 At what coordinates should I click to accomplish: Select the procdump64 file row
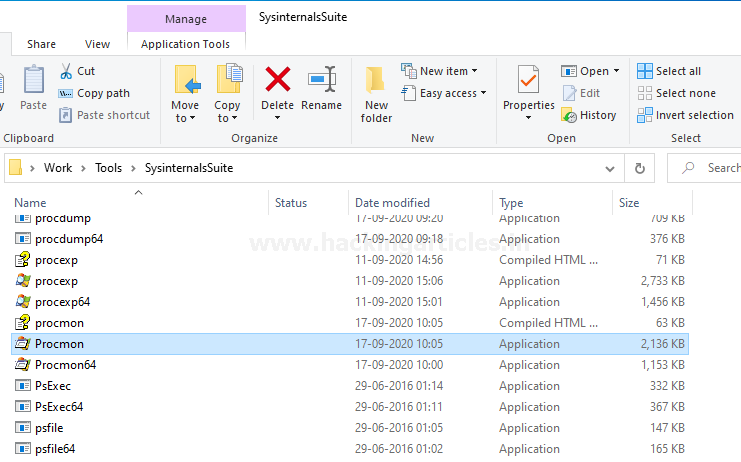coord(350,239)
